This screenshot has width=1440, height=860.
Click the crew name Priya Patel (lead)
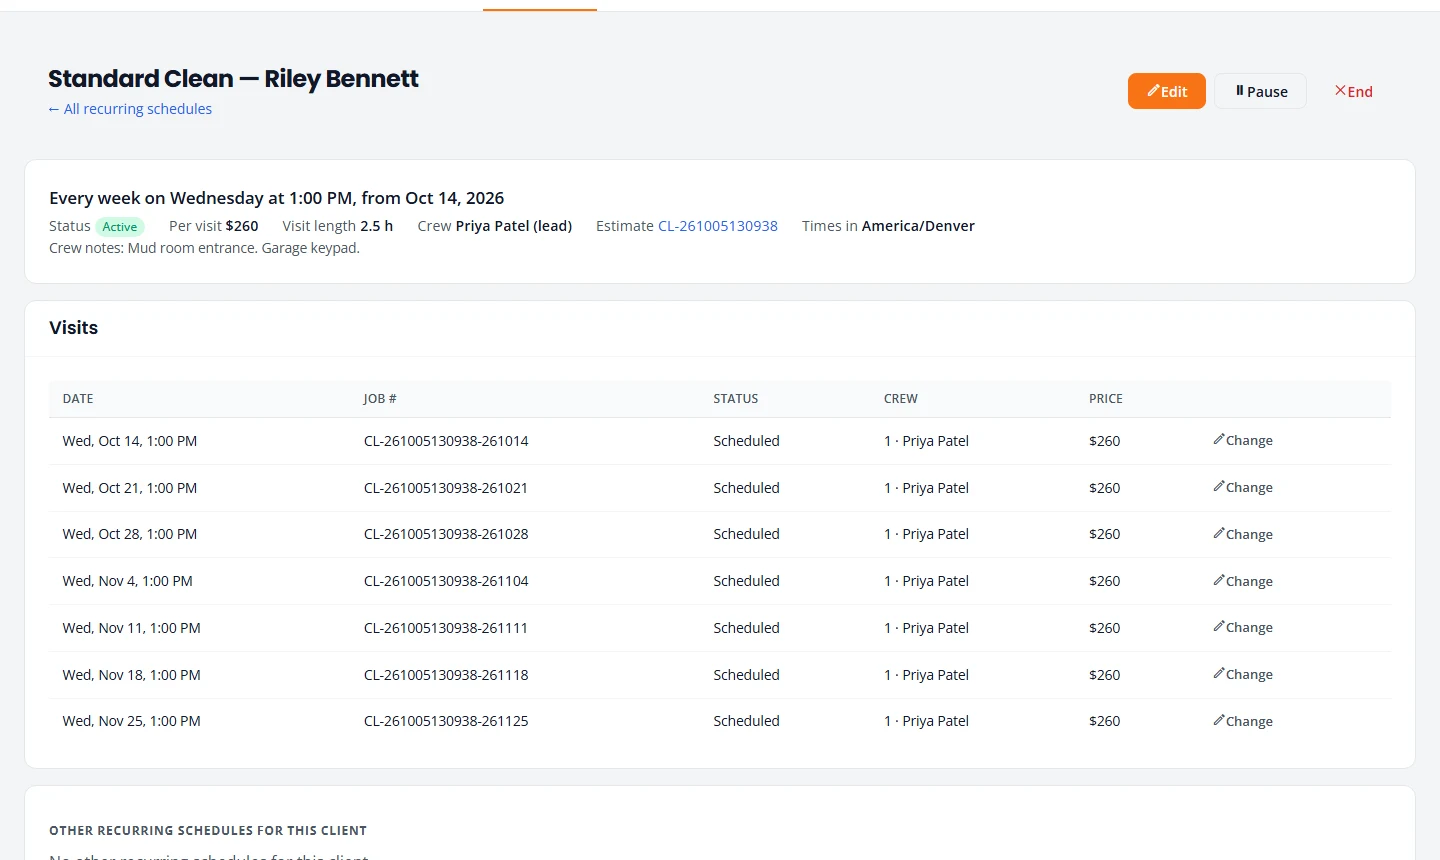[x=514, y=226]
